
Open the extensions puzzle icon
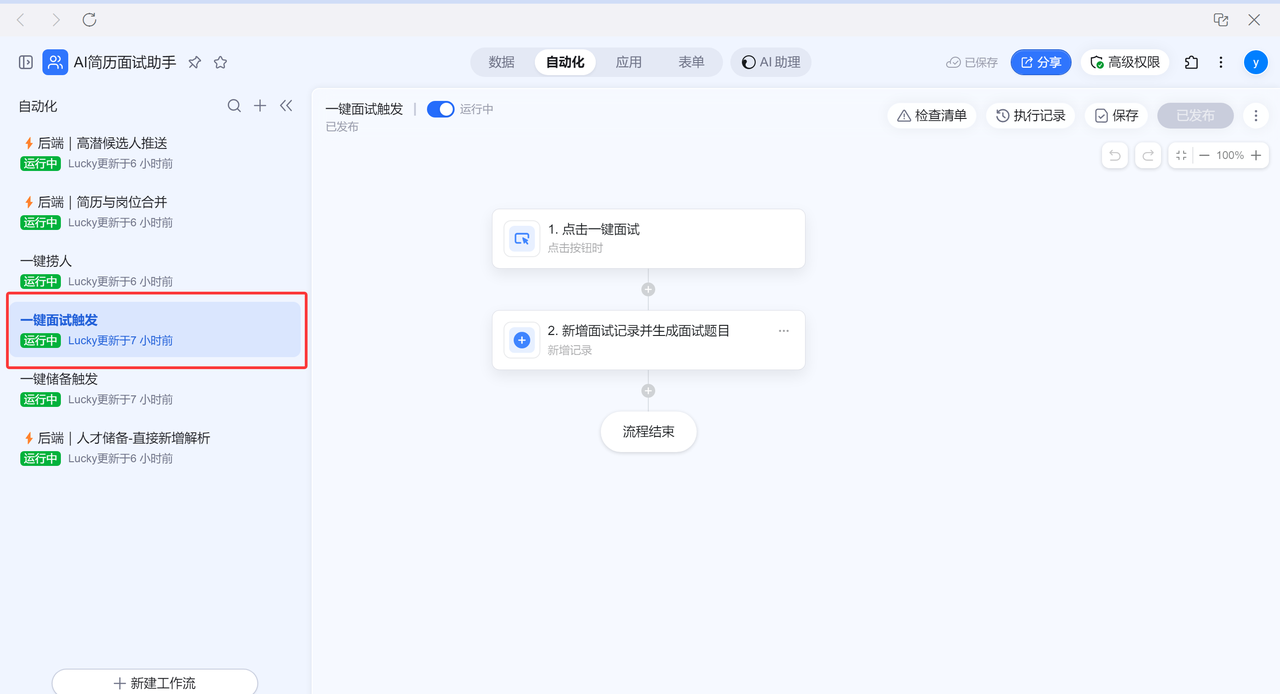(x=1191, y=62)
